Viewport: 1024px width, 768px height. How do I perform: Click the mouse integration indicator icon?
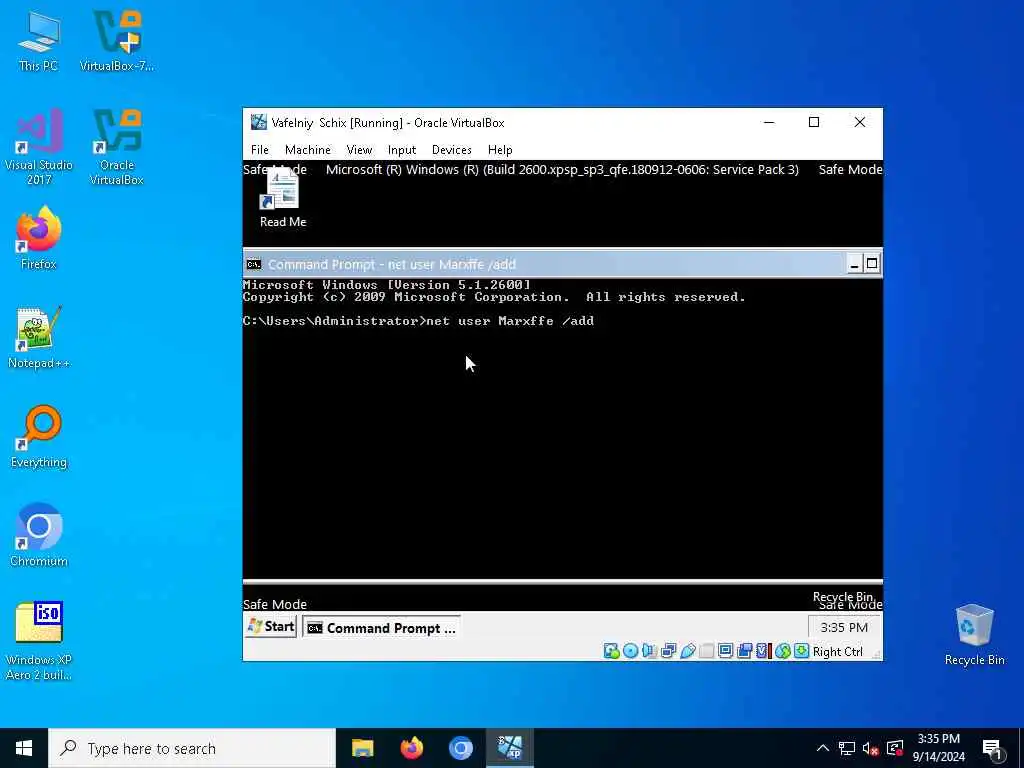[782, 651]
